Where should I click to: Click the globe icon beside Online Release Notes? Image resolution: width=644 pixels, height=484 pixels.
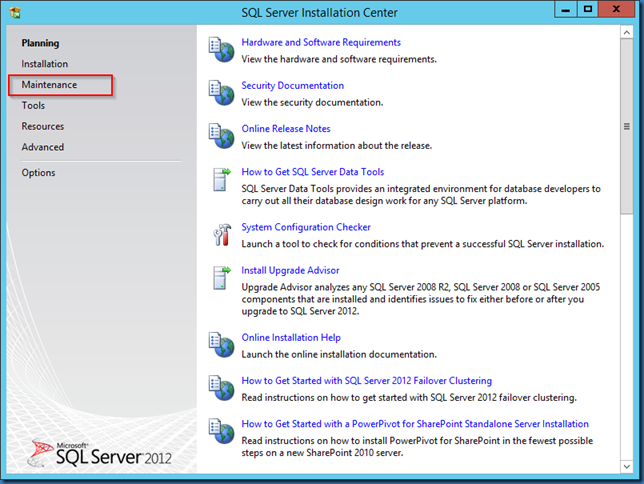[x=221, y=136]
